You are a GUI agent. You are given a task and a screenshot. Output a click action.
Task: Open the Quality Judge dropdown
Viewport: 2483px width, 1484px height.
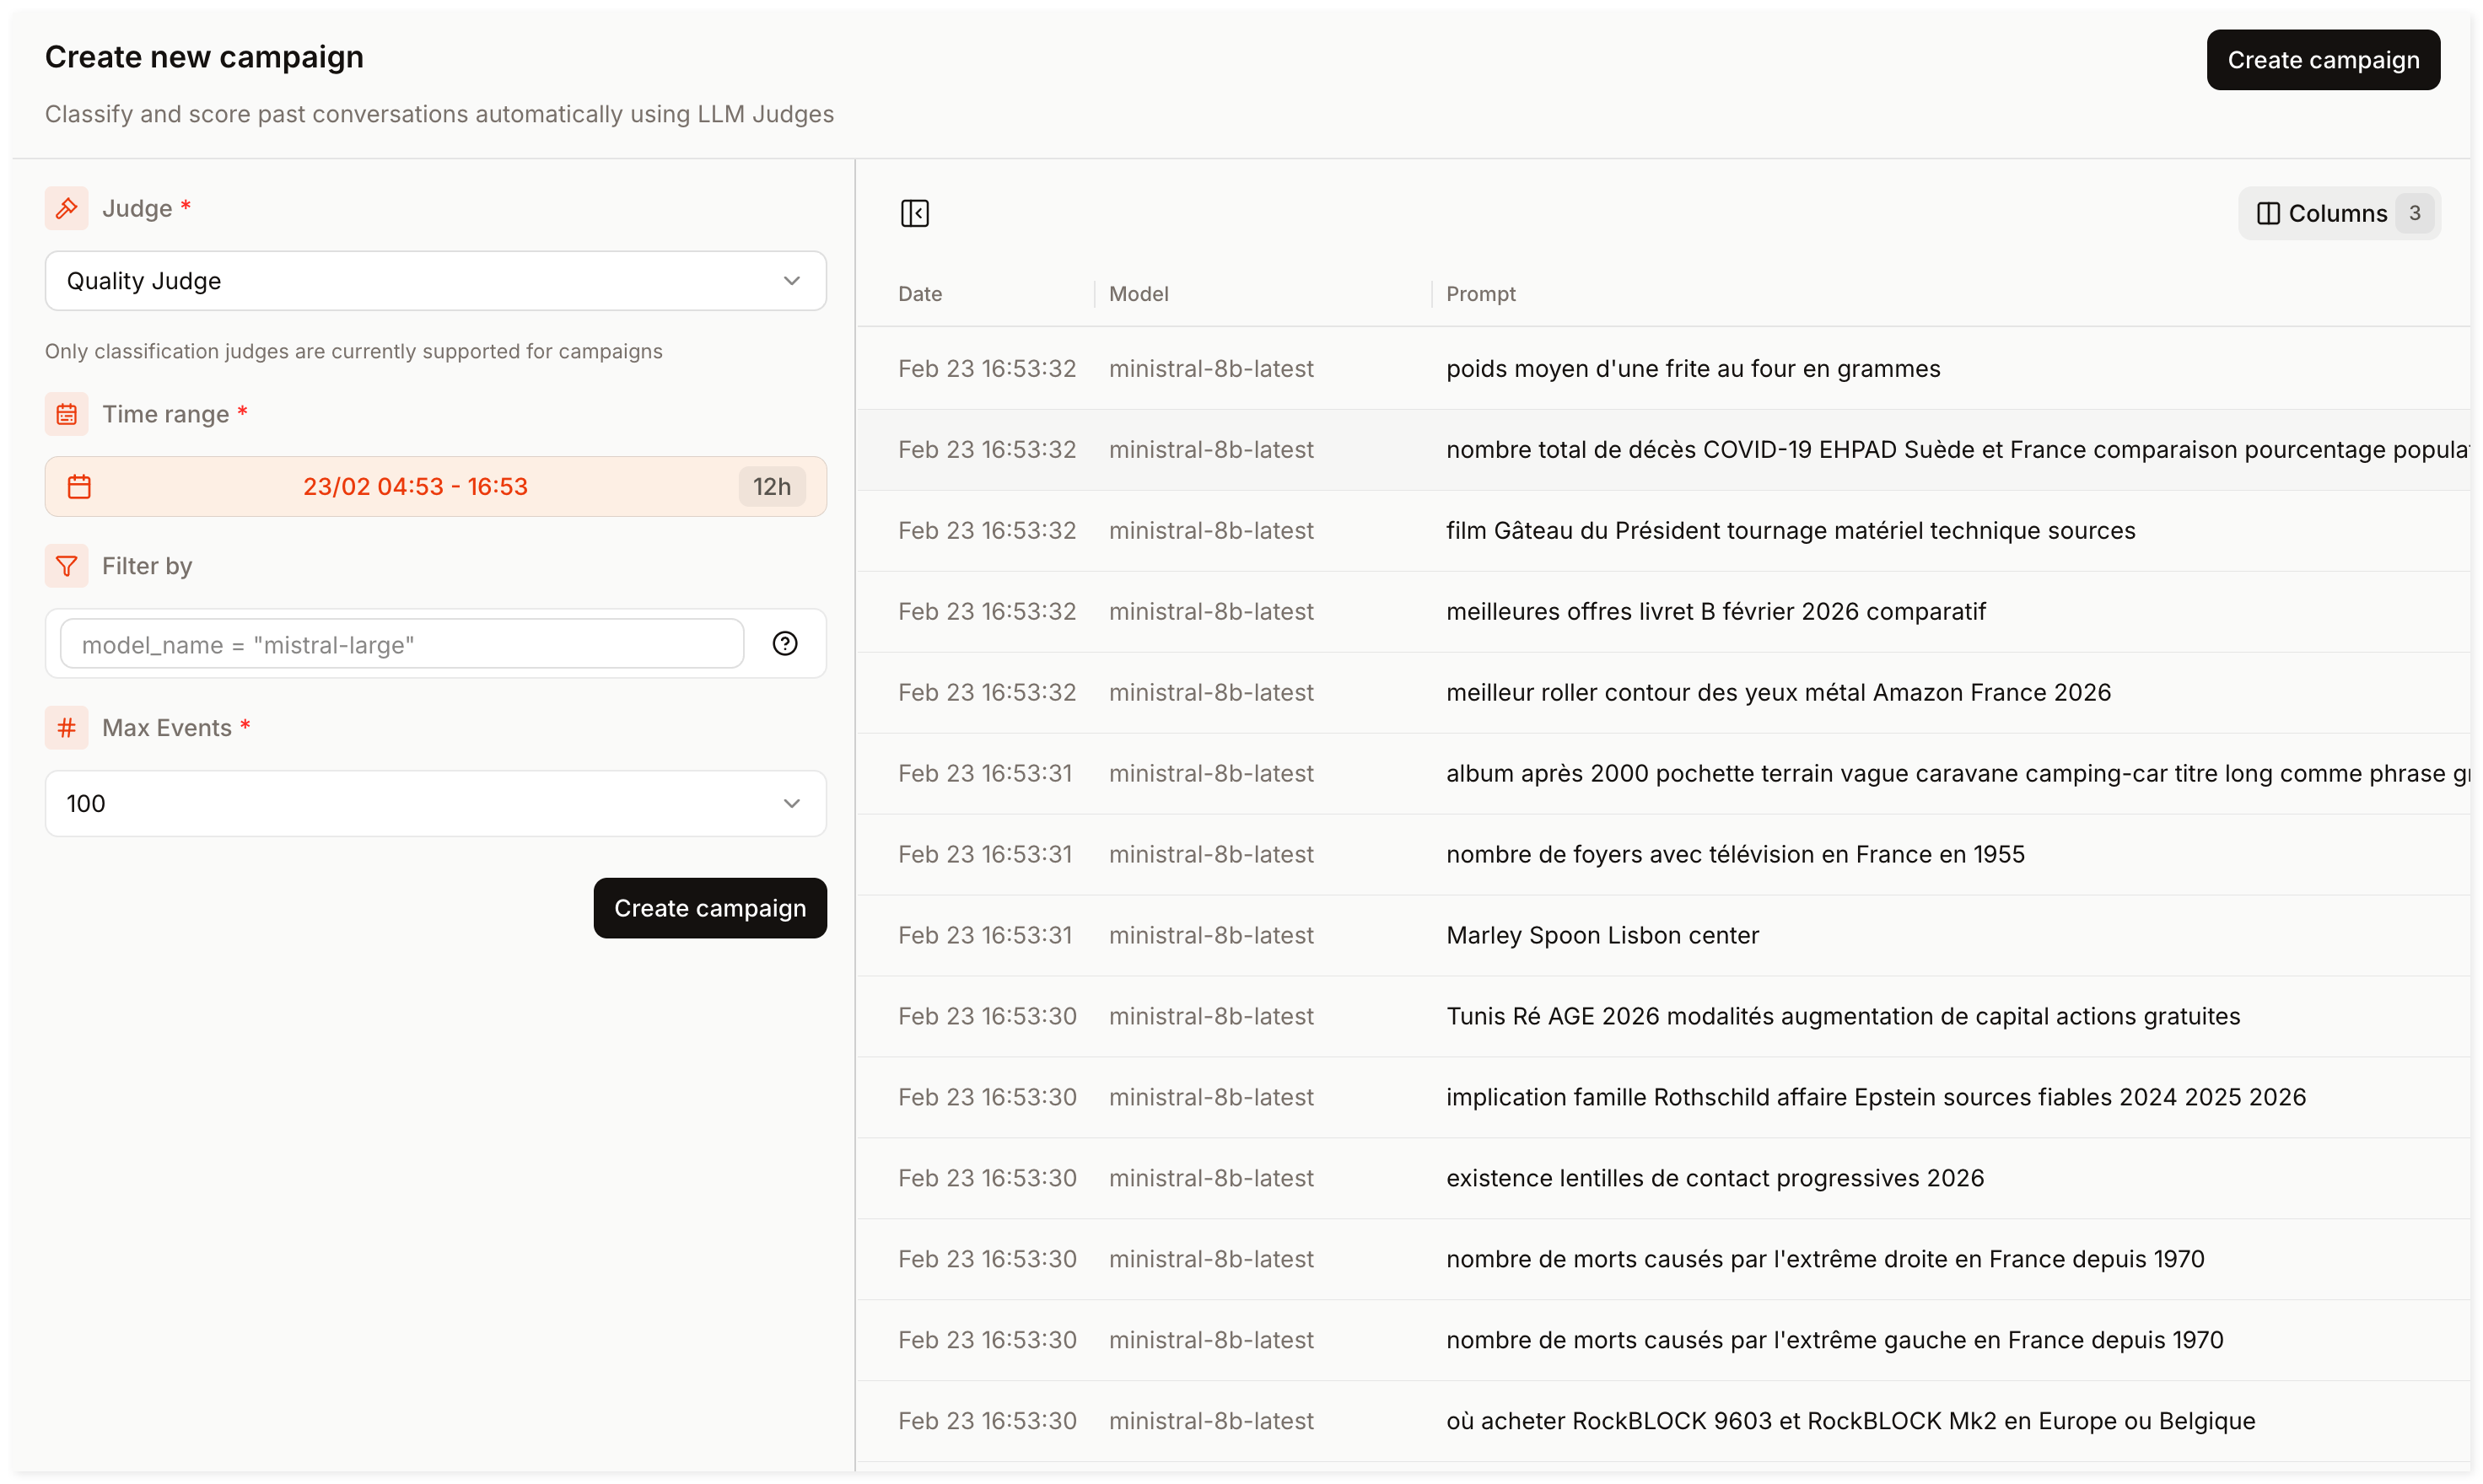pyautogui.click(x=435, y=281)
